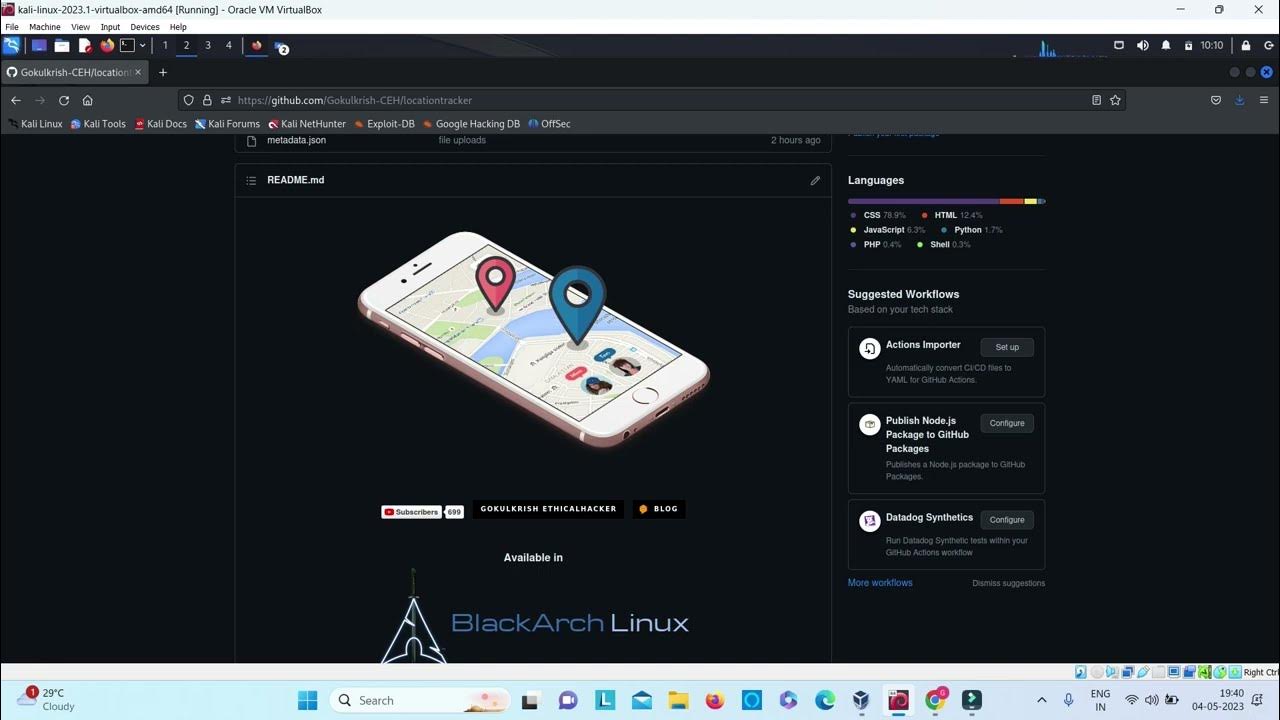Click the Windows taskbar Search box
Image resolution: width=1280 pixels, height=720 pixels.
pyautogui.click(x=420, y=700)
